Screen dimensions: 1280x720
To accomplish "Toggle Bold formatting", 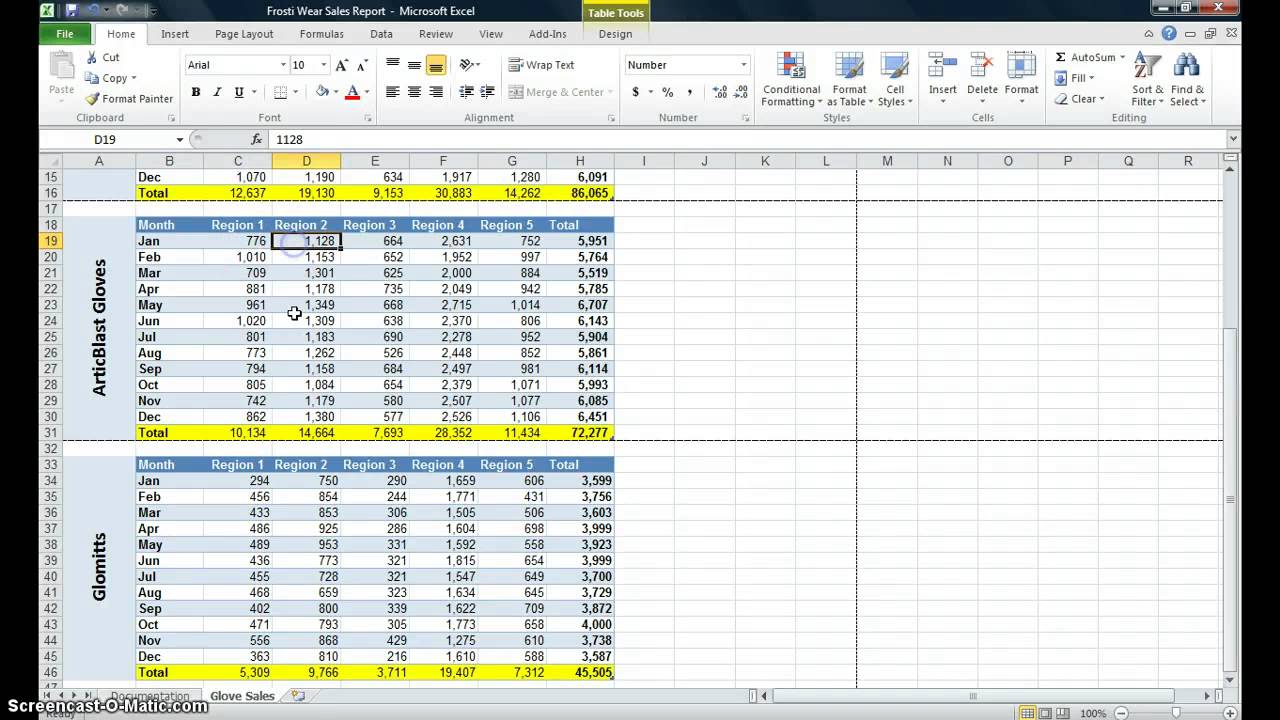I will click(x=196, y=92).
